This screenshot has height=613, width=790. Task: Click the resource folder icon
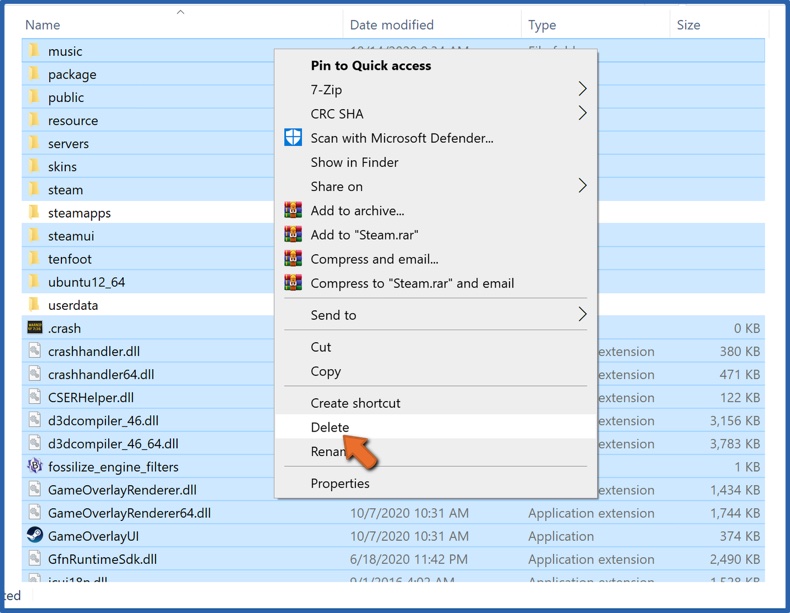[34, 120]
